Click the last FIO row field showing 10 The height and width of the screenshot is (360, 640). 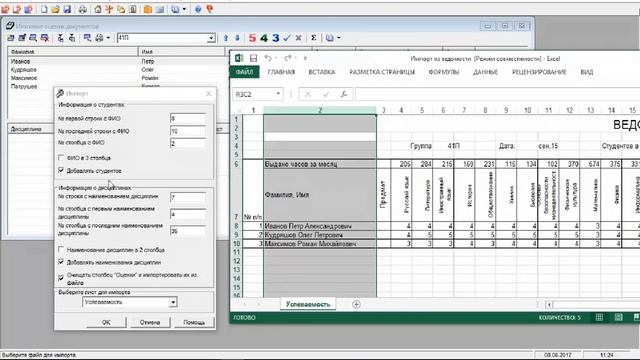[188, 131]
